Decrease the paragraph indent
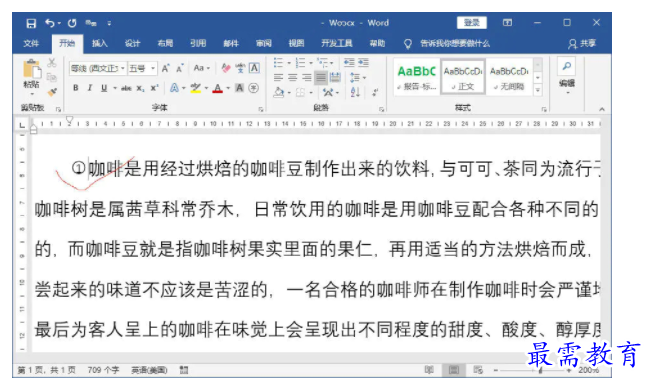 349,62
